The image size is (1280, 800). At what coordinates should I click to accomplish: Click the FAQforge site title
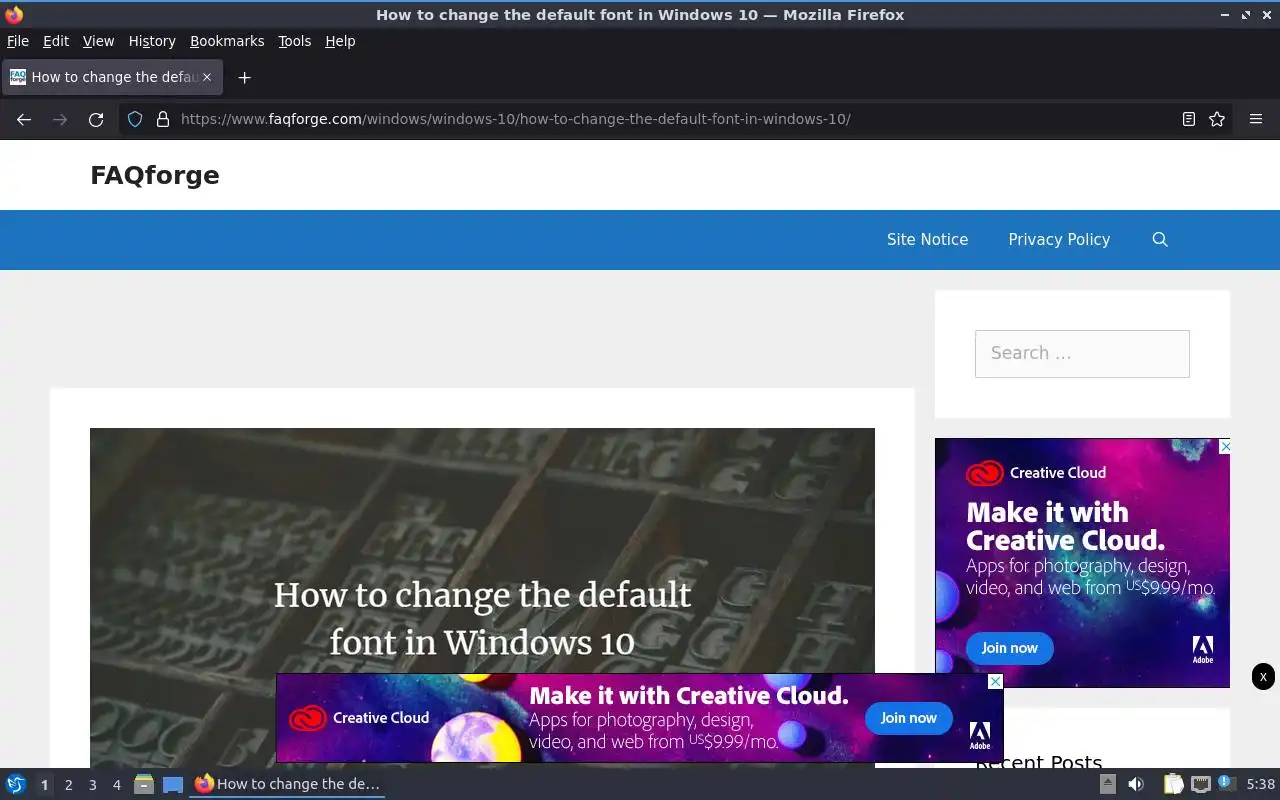pos(155,175)
